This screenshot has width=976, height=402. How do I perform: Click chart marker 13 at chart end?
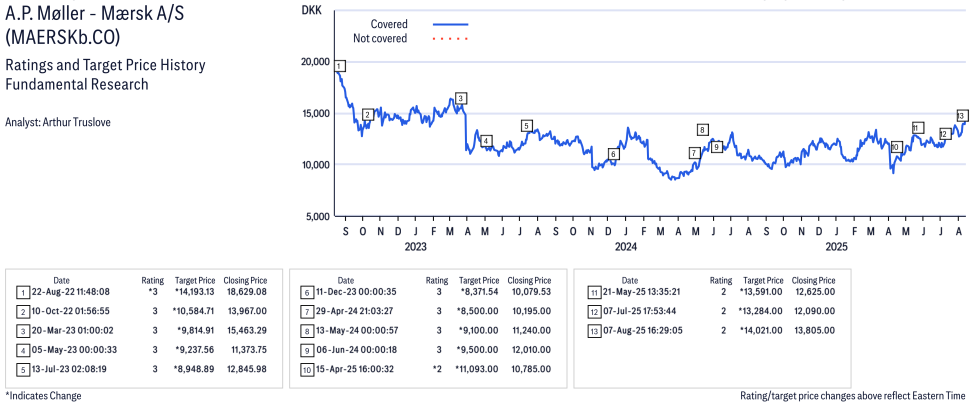[x=962, y=116]
